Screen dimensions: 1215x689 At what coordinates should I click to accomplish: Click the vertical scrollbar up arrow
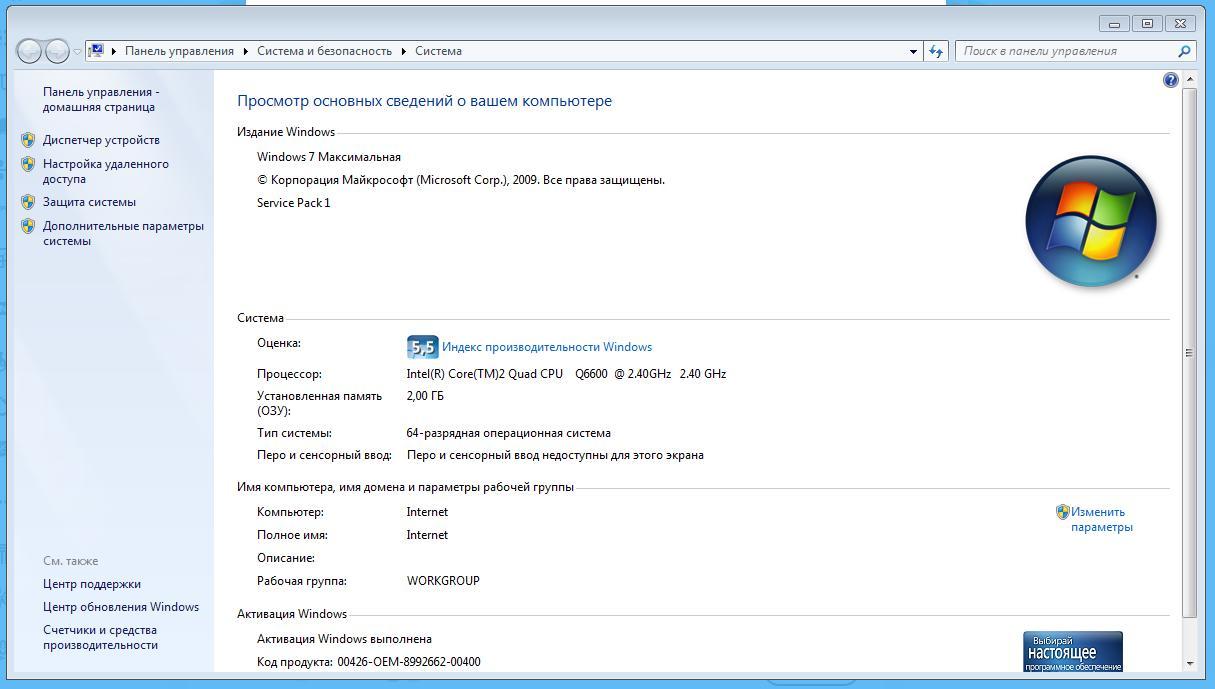(x=1189, y=80)
